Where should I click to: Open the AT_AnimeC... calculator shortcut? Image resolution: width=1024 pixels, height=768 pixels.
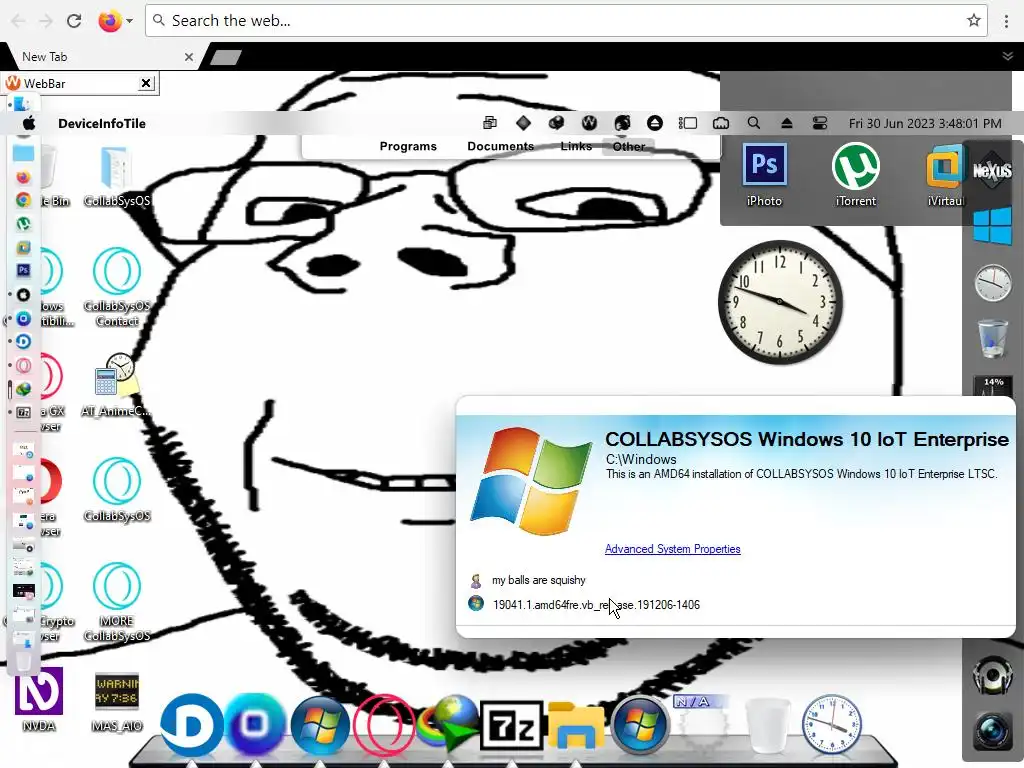[x=116, y=385]
